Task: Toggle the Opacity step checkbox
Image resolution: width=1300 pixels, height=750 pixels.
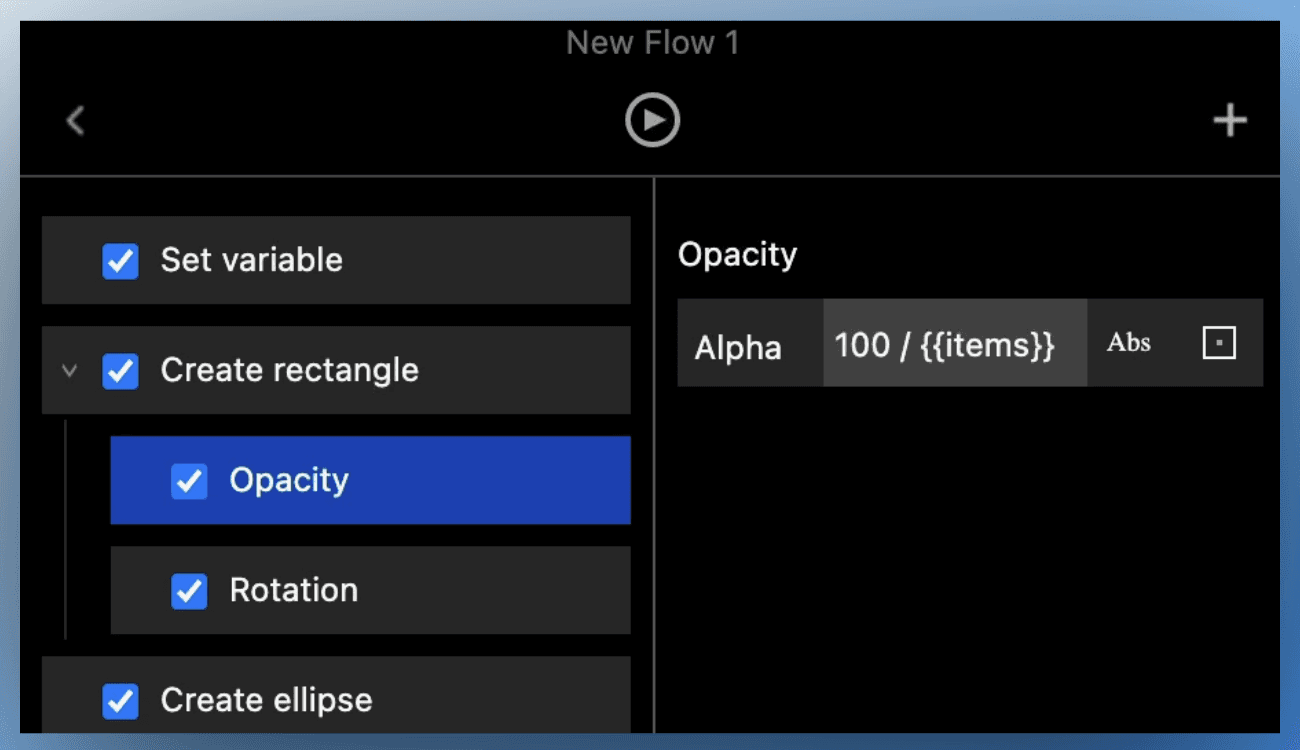Action: pyautogui.click(x=189, y=481)
